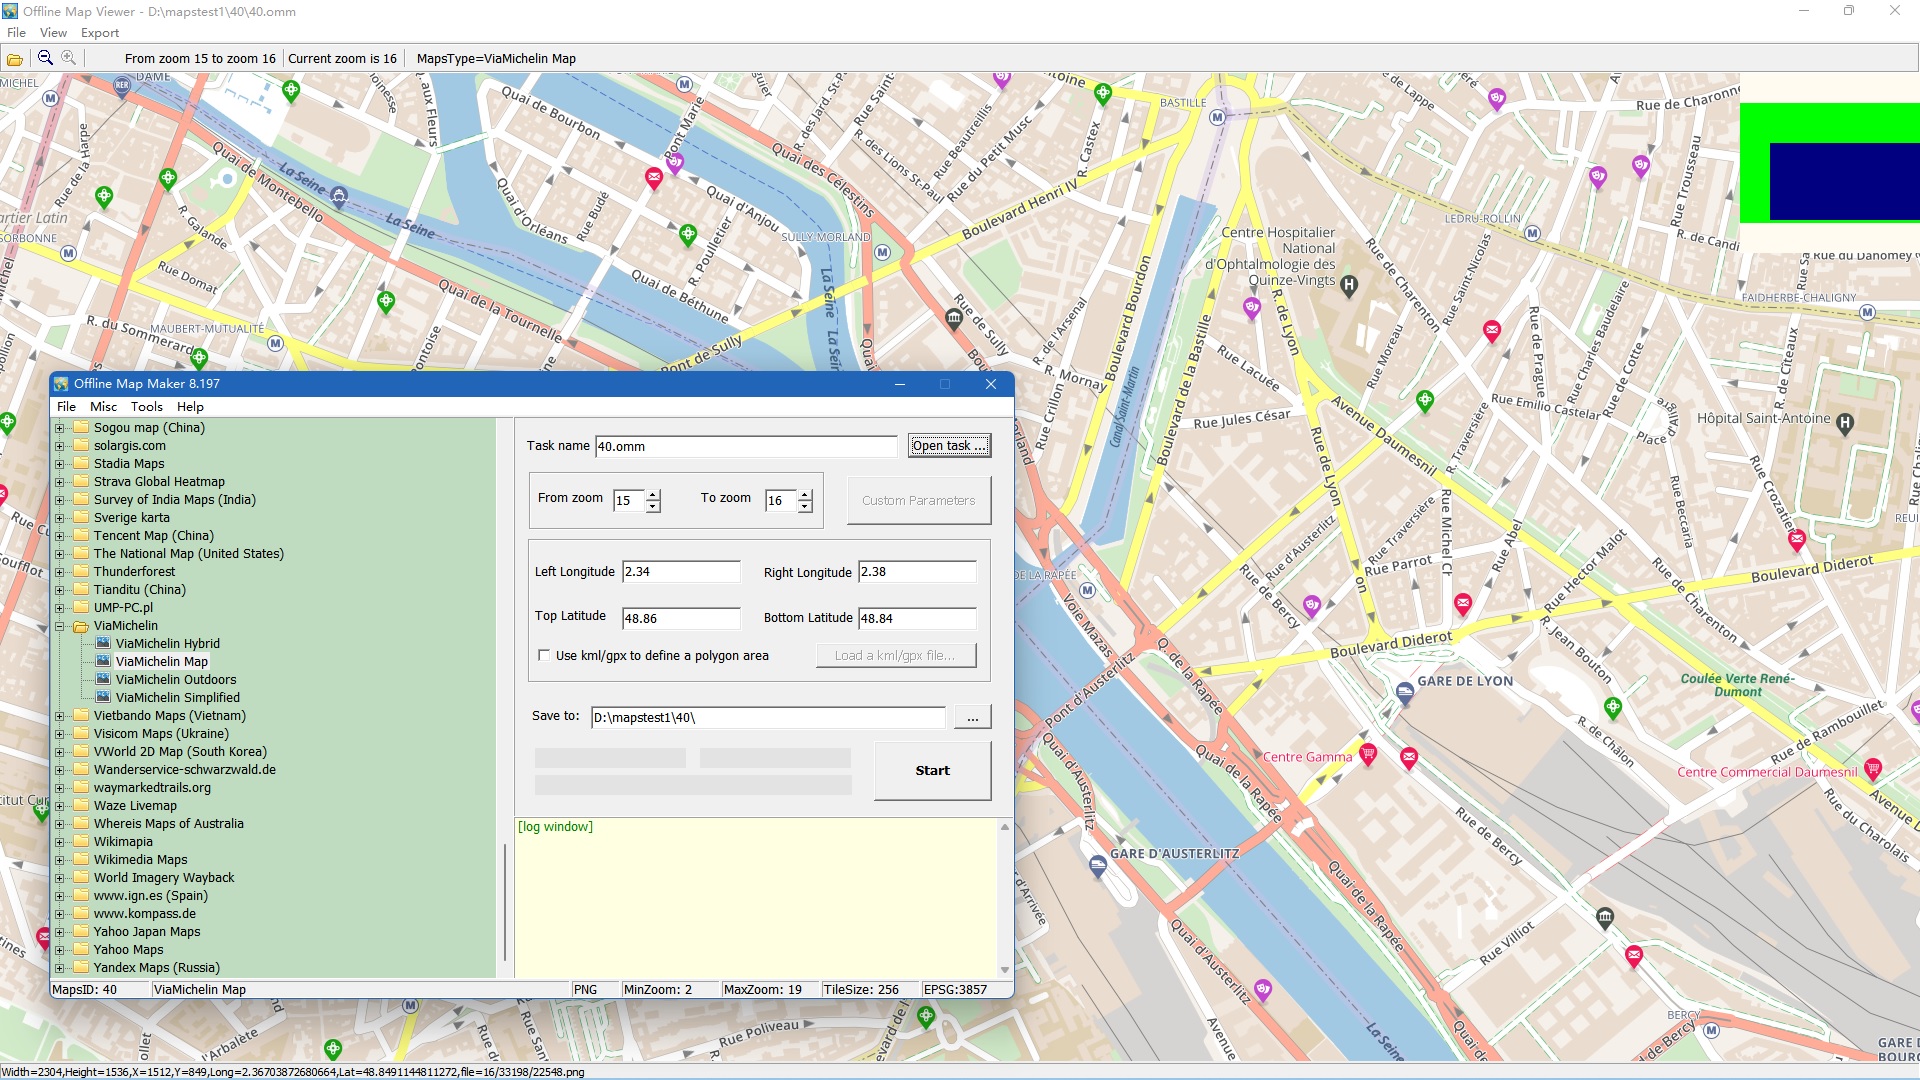1920x1080 pixels.
Task: Click the Offline Map Viewer title bar icon
Action: coord(10,11)
